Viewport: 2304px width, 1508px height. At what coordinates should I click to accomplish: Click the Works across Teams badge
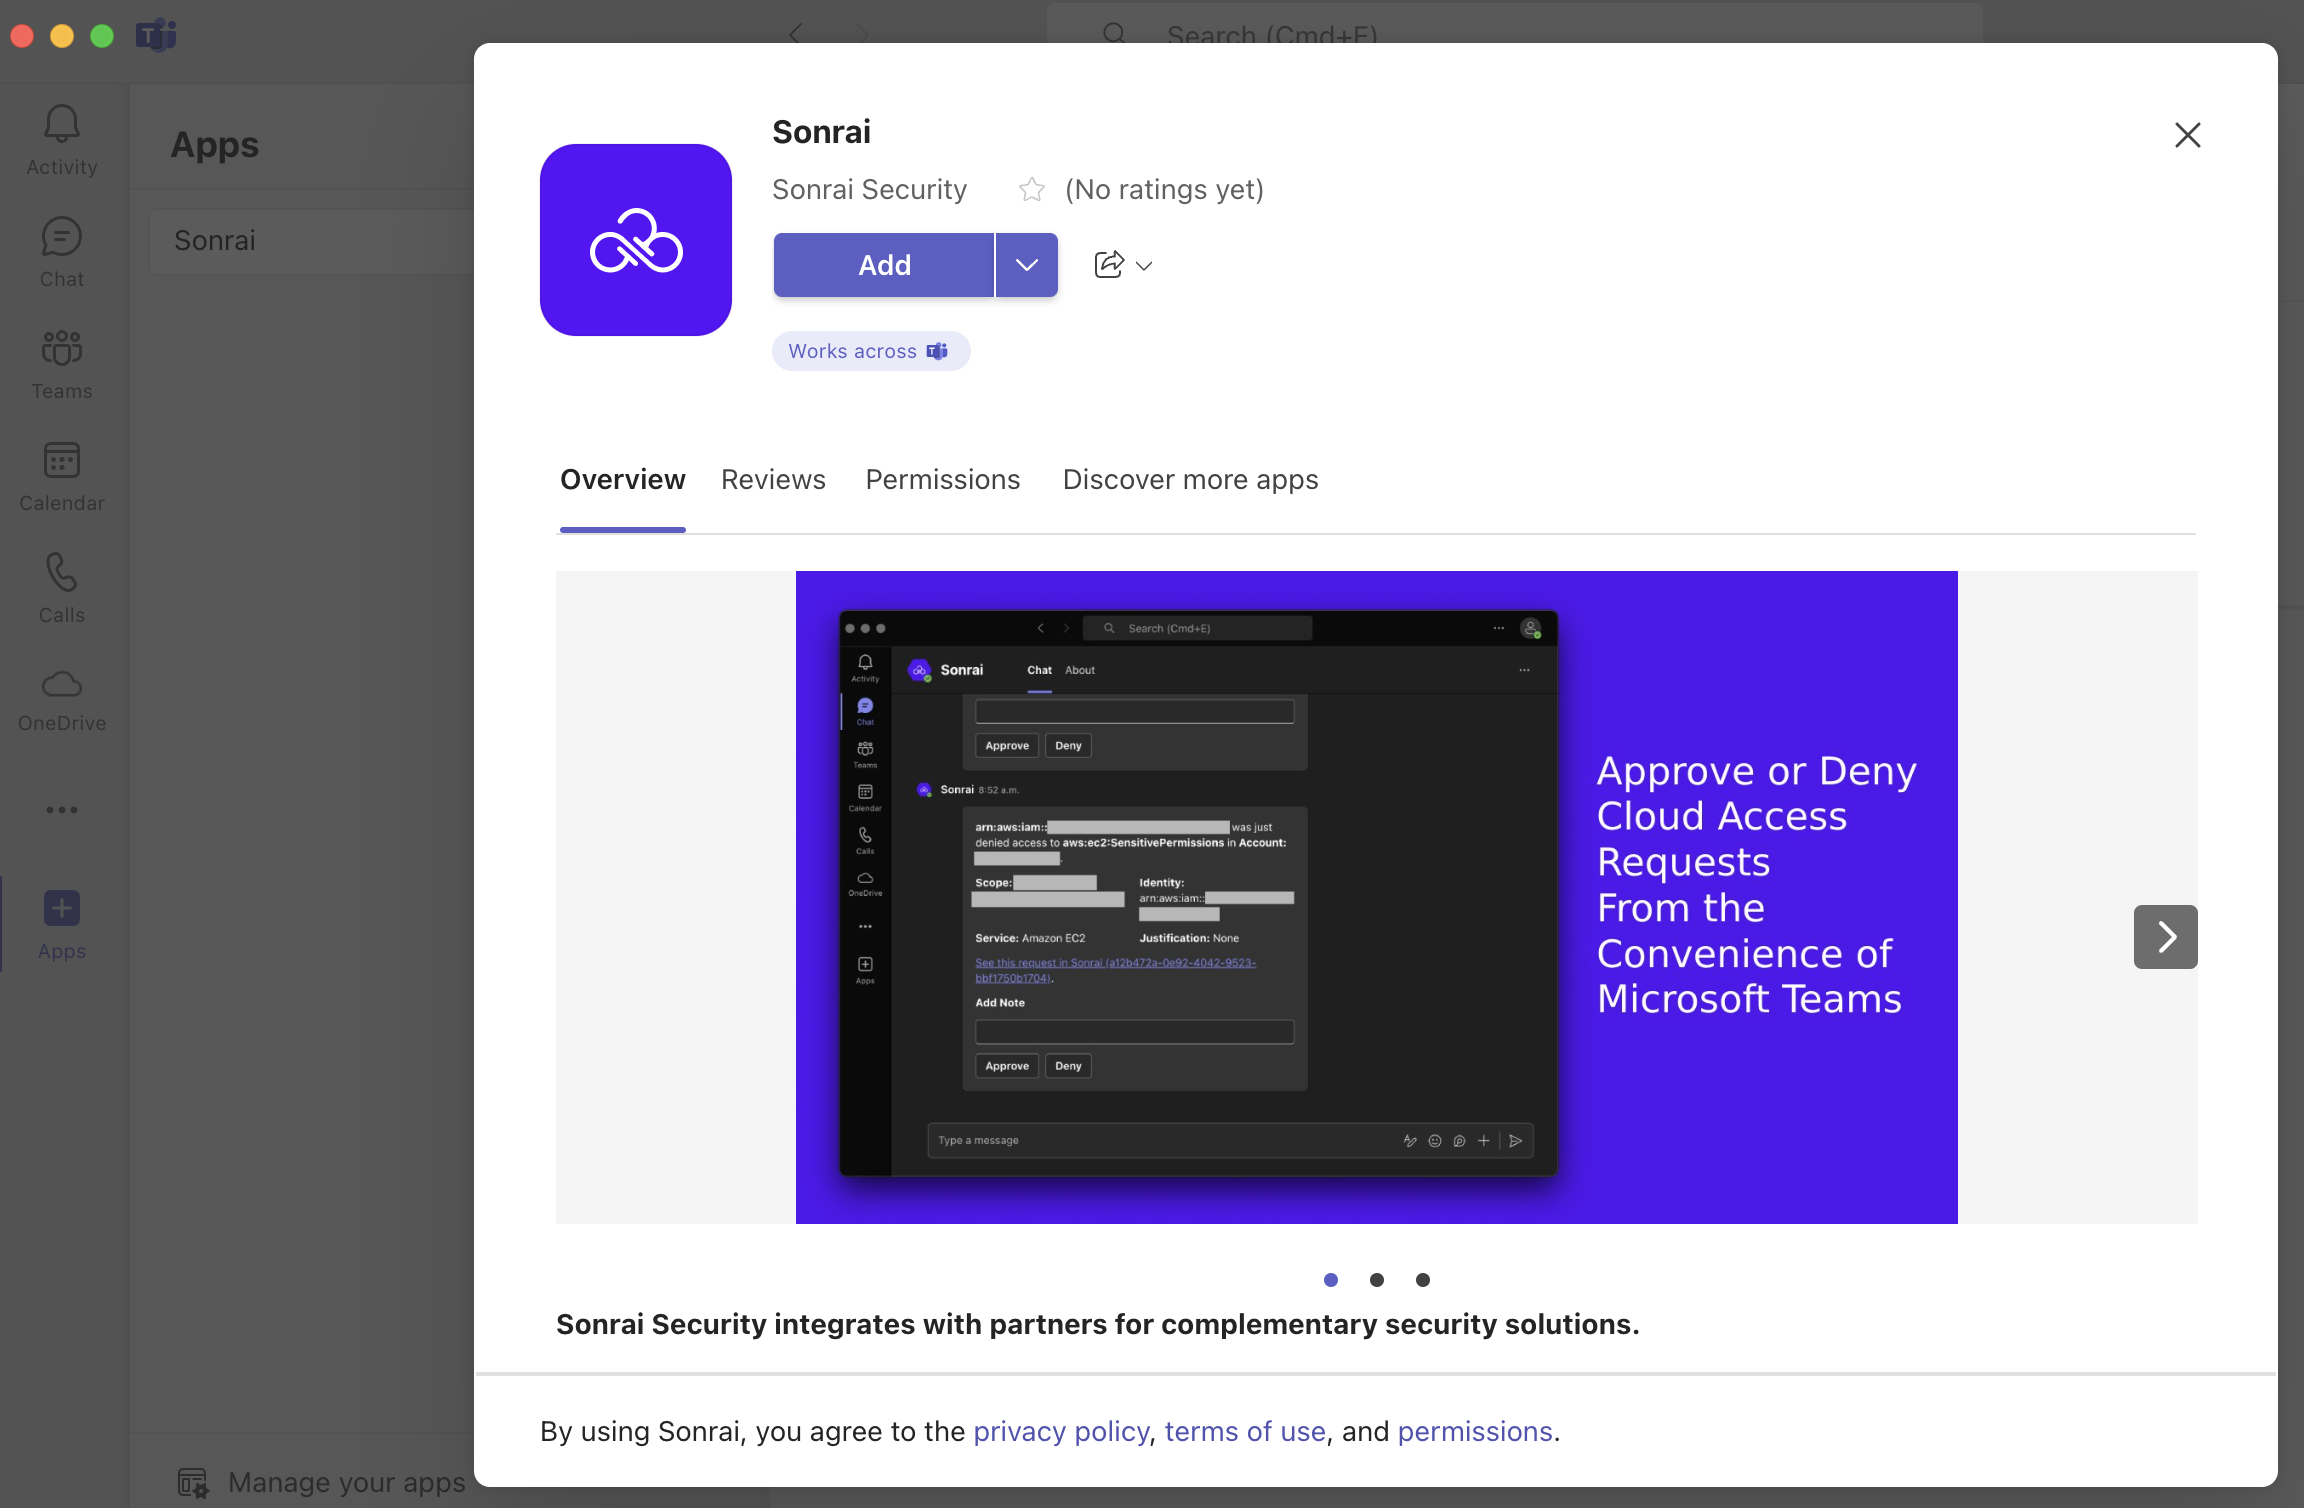(x=871, y=351)
